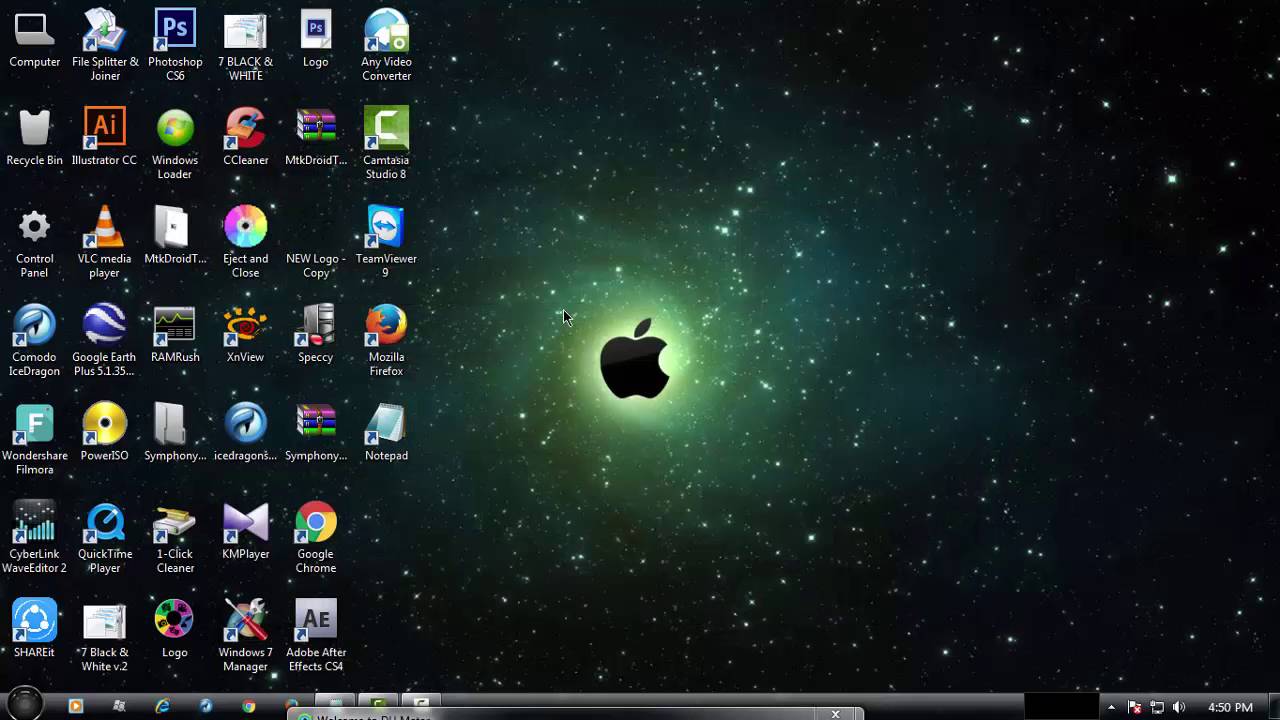Launch VLC media player
This screenshot has width=1280, height=720.
pos(105,242)
